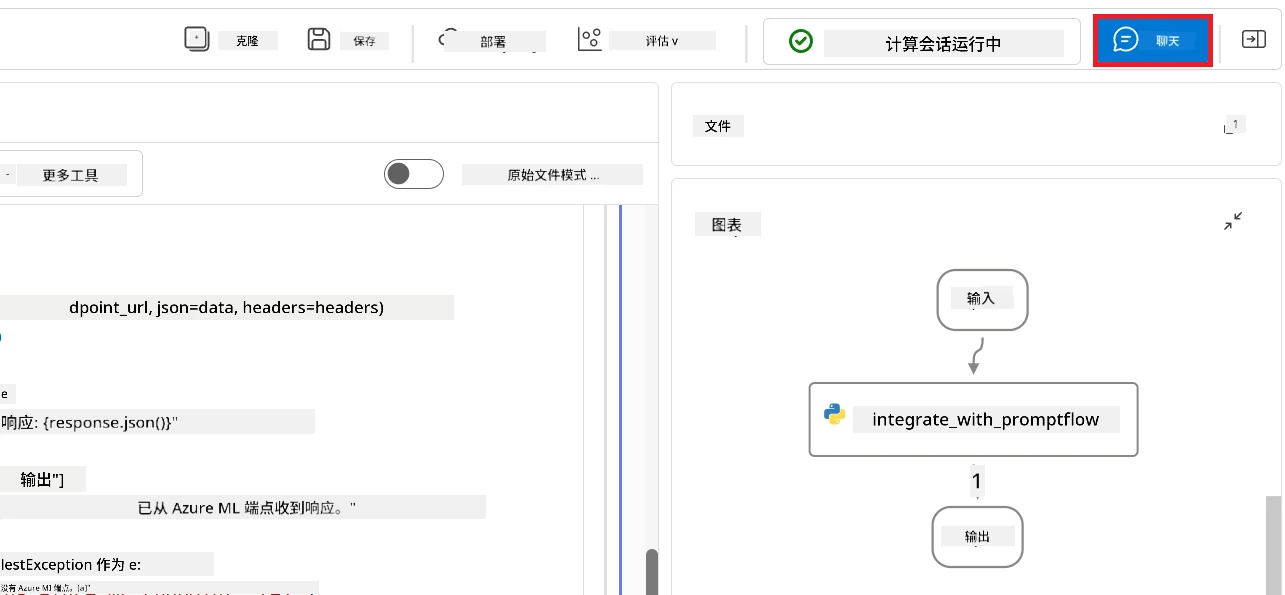1285x595 pixels.
Task: Click the code line with json=data, headers=headers
Action: (x=227, y=308)
